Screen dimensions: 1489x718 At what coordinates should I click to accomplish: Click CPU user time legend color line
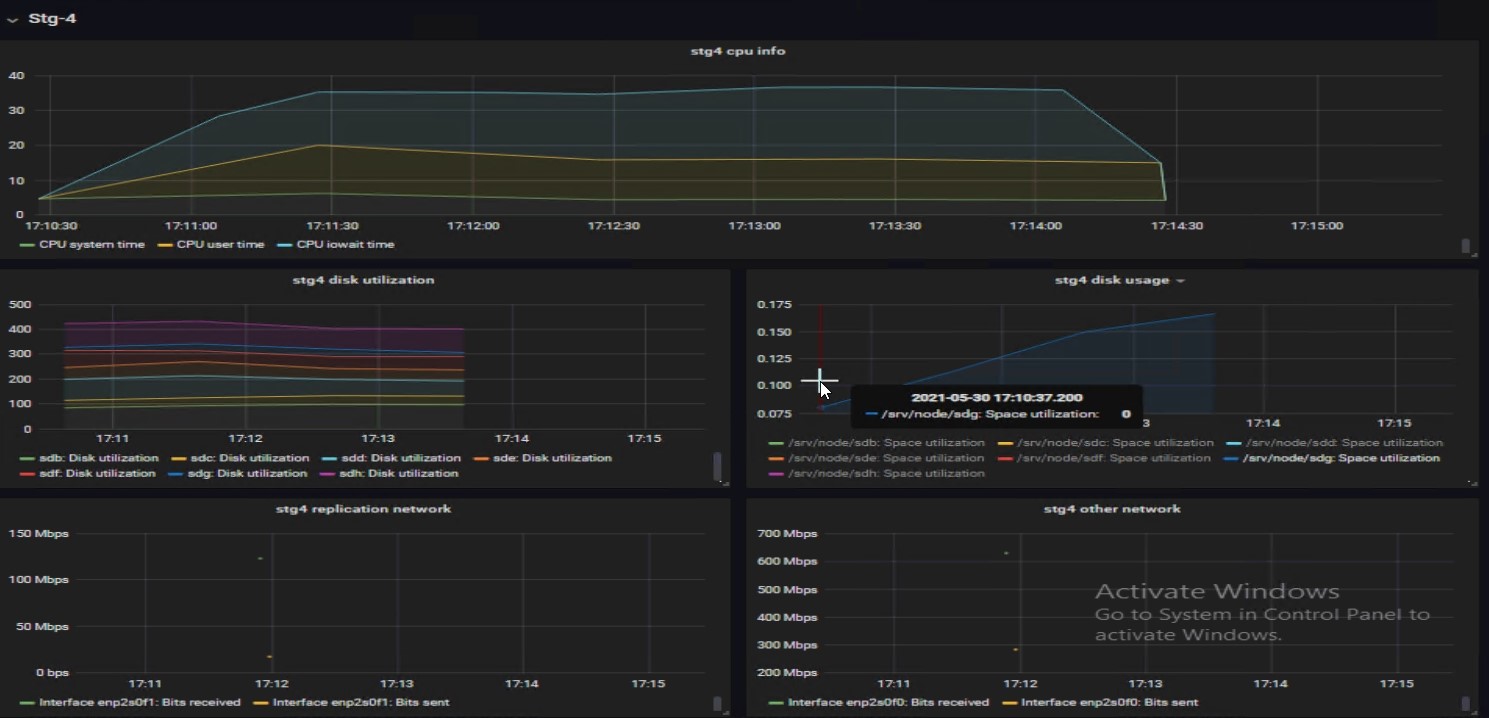point(165,245)
